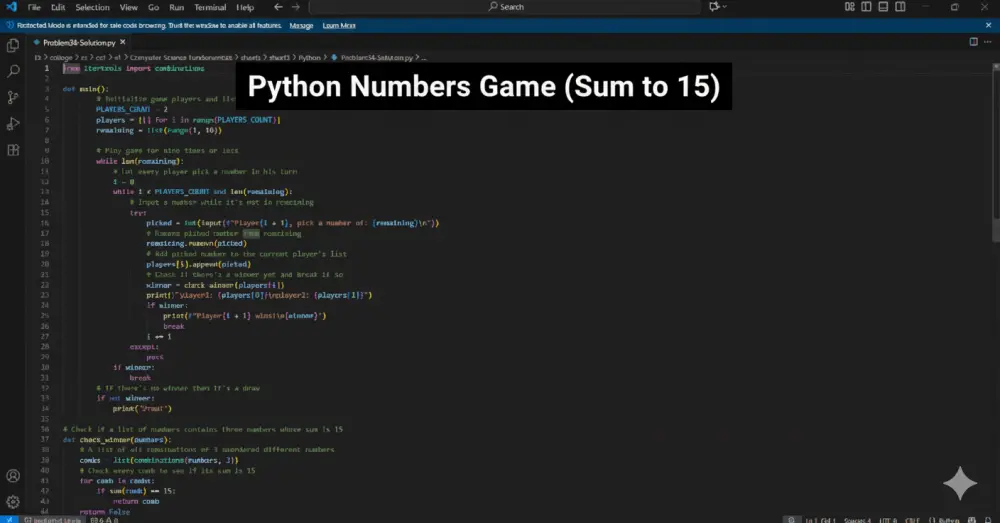1000x523 pixels.
Task: Click the Learn More link in banner
Action: [339, 26]
